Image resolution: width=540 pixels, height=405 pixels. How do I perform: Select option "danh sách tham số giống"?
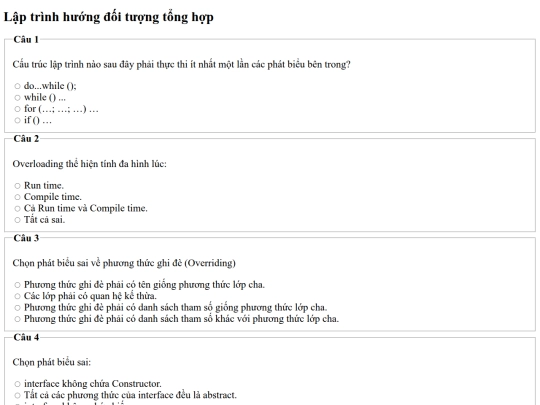coord(18,308)
